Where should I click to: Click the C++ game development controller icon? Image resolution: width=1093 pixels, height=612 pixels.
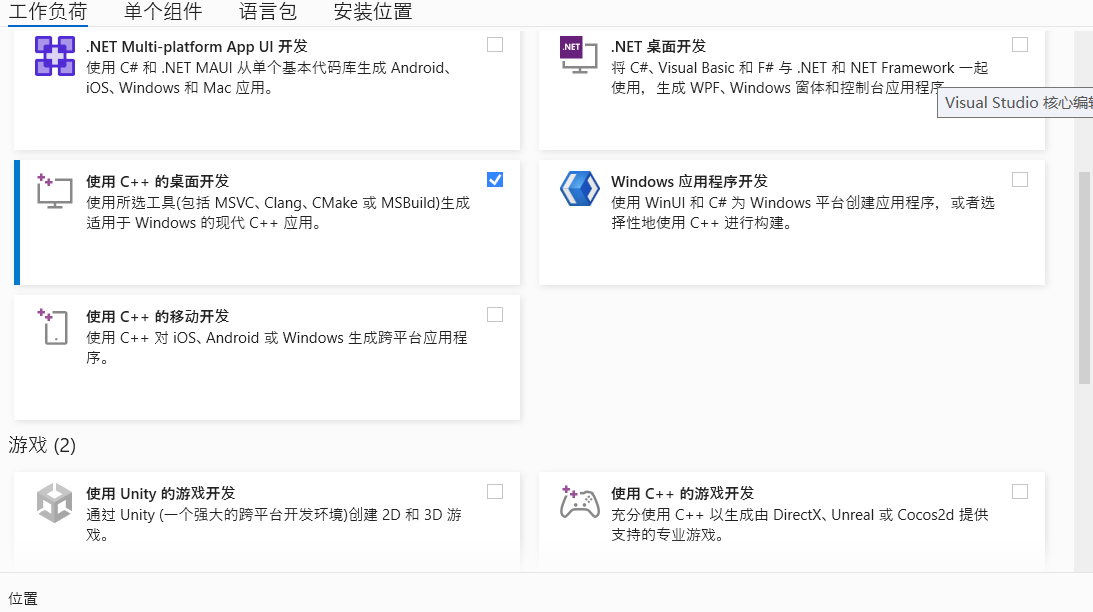579,503
